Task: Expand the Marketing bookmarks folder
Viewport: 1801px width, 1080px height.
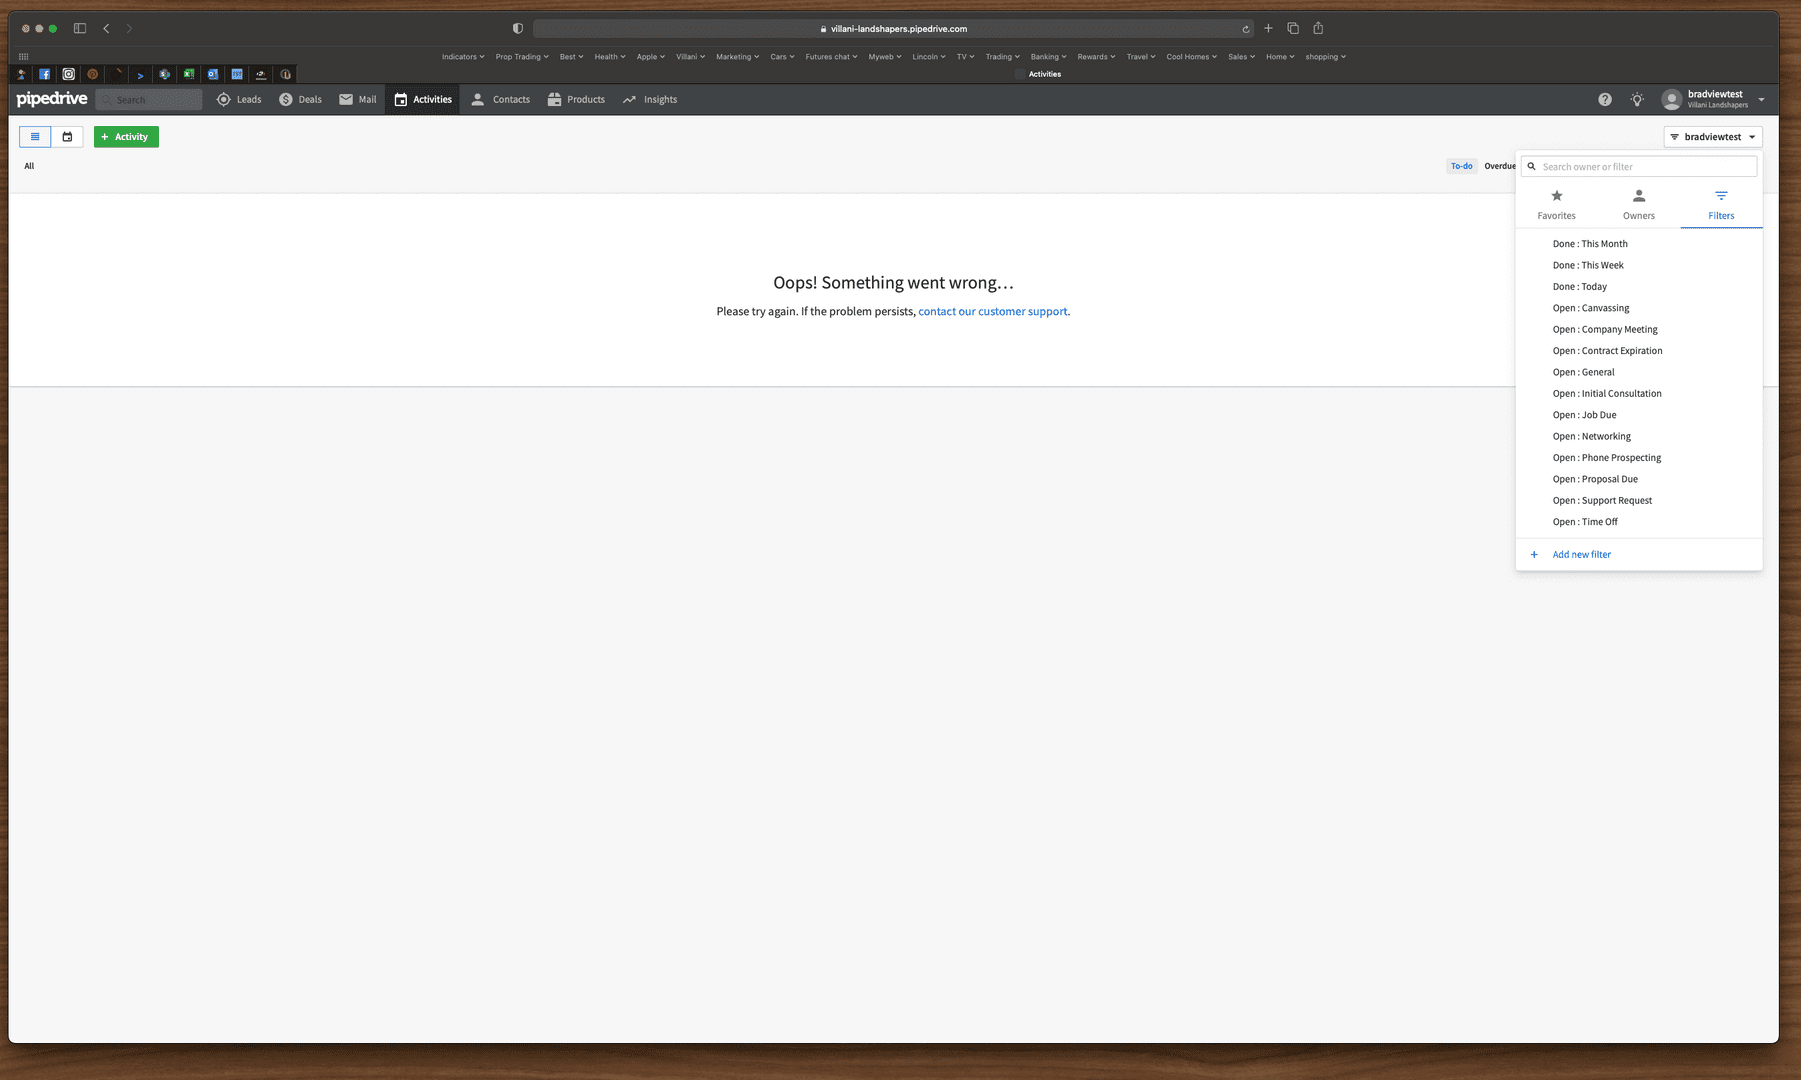Action: (x=737, y=57)
